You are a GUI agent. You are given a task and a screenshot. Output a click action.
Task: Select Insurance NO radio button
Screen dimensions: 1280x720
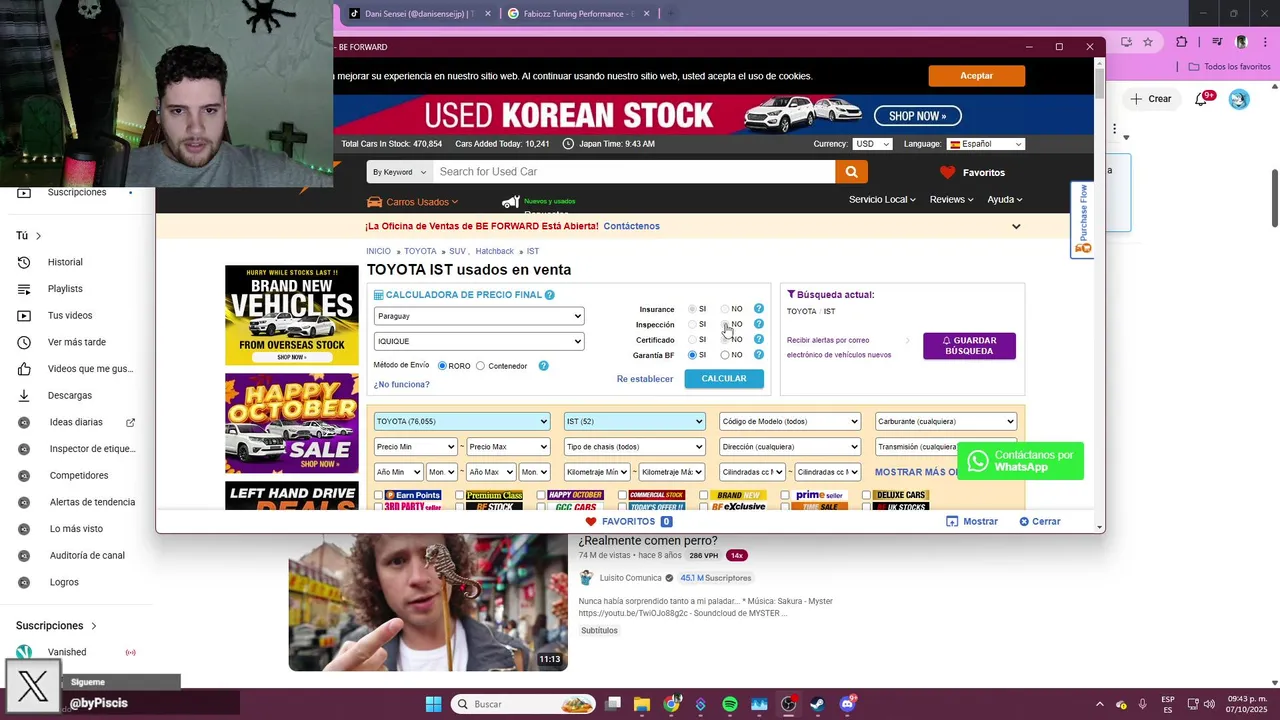[725, 309]
